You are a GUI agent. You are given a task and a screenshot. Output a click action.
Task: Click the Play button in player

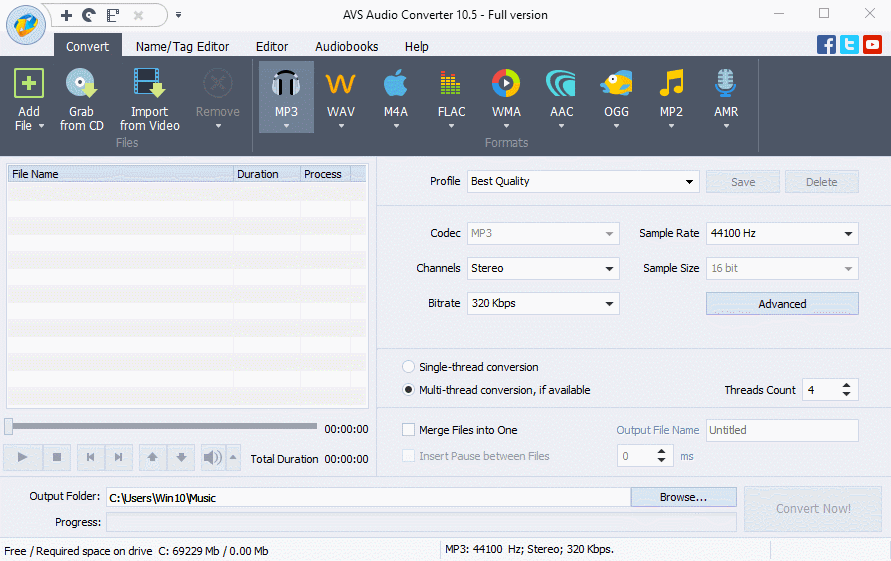click(23, 457)
